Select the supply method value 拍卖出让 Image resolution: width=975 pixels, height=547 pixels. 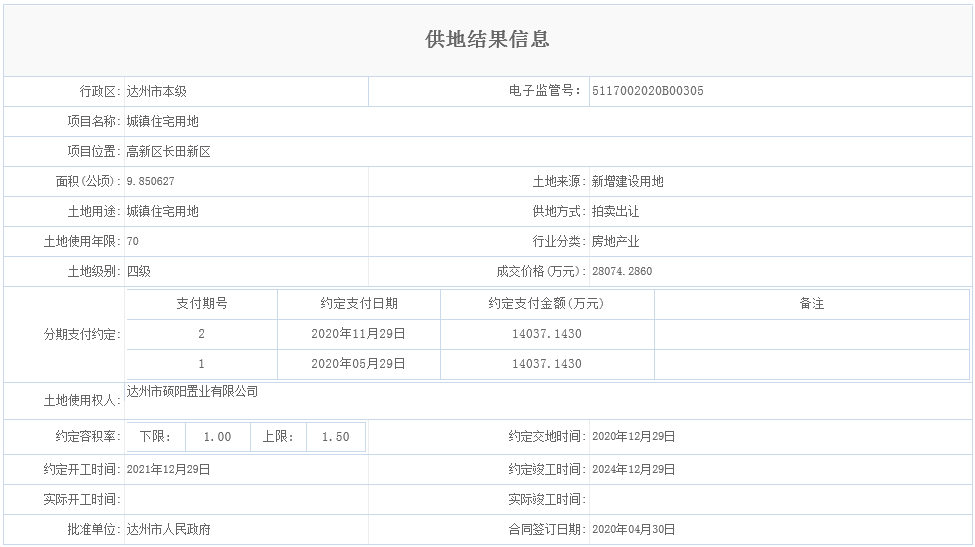click(615, 211)
